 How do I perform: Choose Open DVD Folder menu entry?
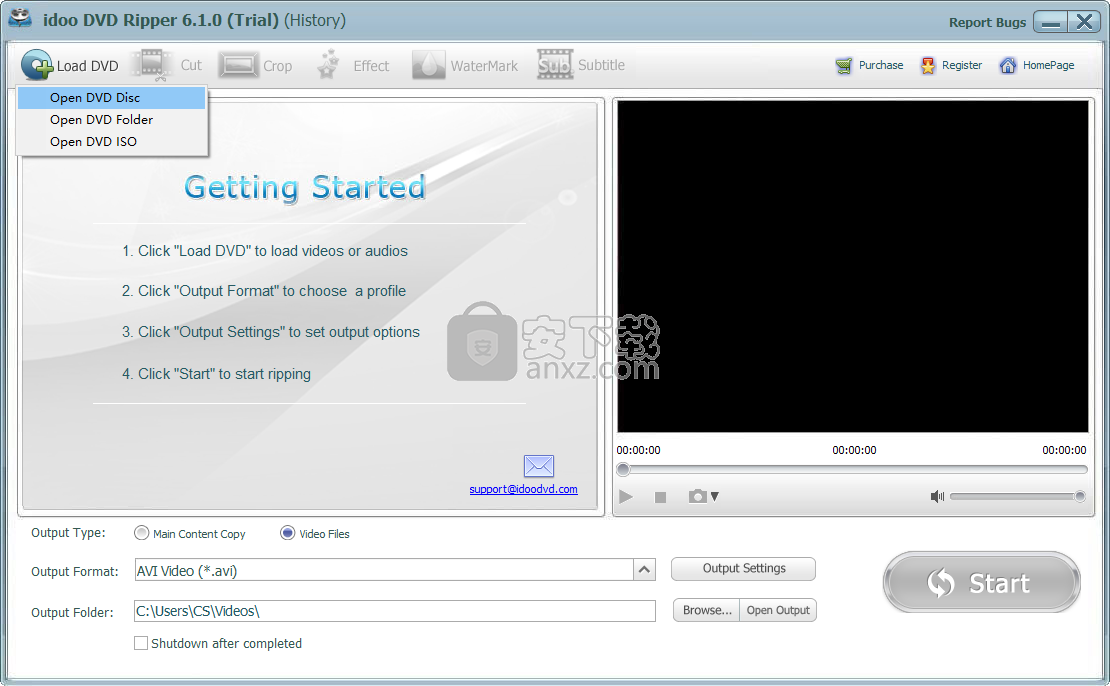click(x=112, y=120)
